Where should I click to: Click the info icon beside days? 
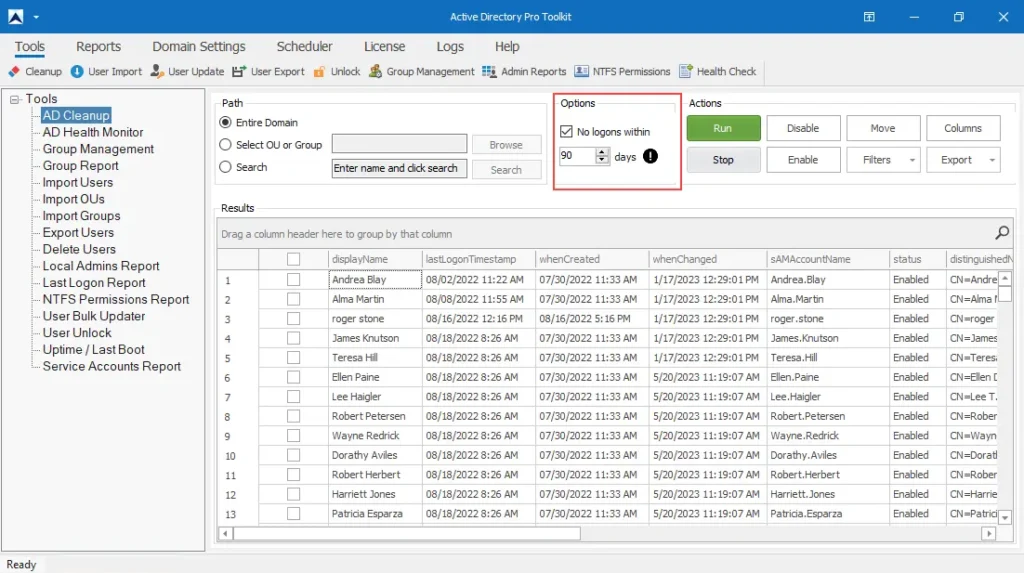[x=650, y=156]
